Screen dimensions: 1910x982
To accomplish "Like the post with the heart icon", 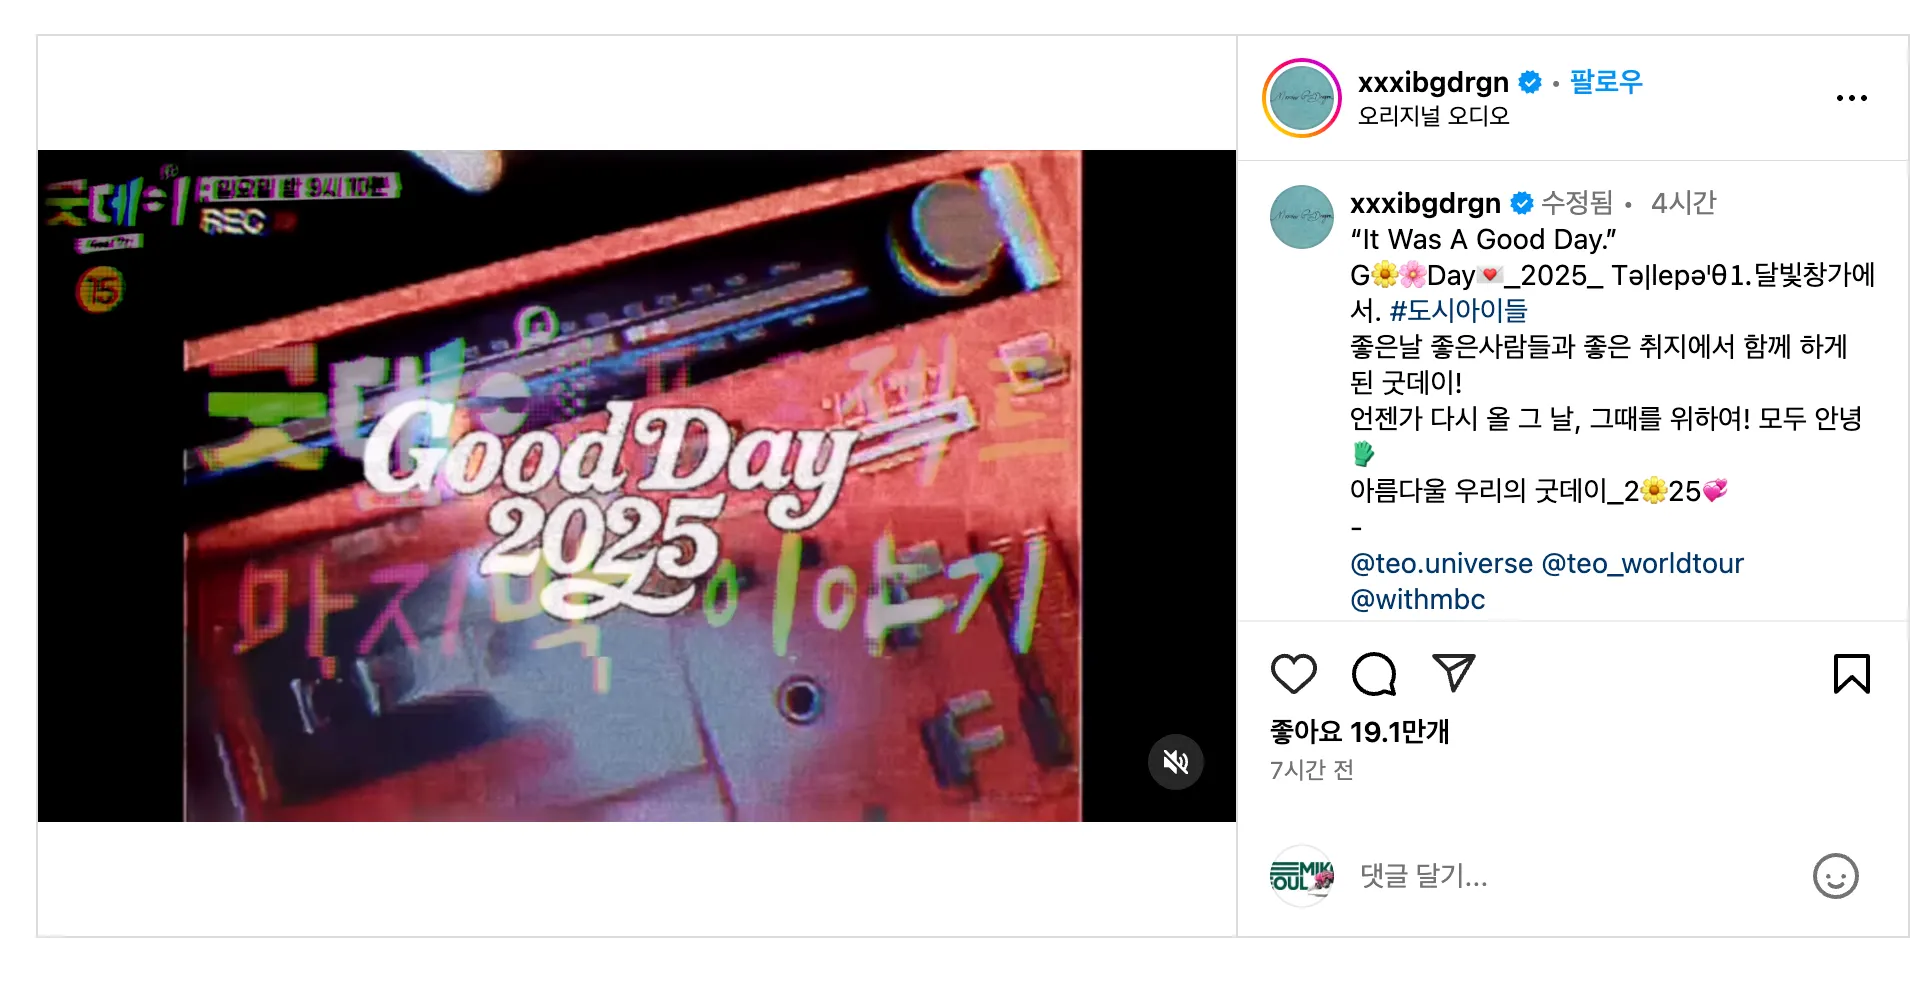I will pyautogui.click(x=1293, y=674).
